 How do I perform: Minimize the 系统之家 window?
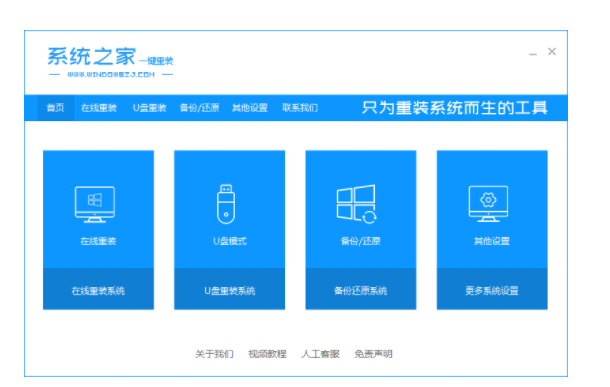click(533, 53)
